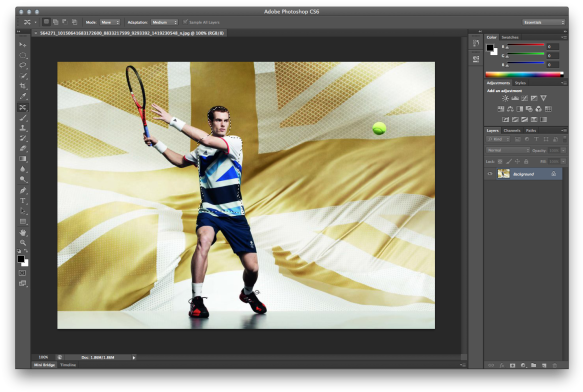583x392 pixels.
Task: Select the Pen tool
Action: click(x=23, y=190)
